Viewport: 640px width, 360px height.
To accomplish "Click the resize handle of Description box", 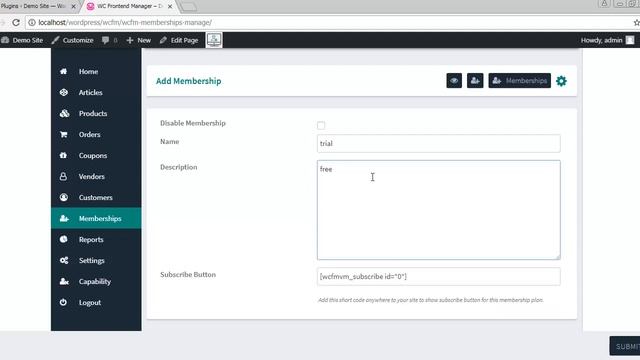I will click(558, 257).
